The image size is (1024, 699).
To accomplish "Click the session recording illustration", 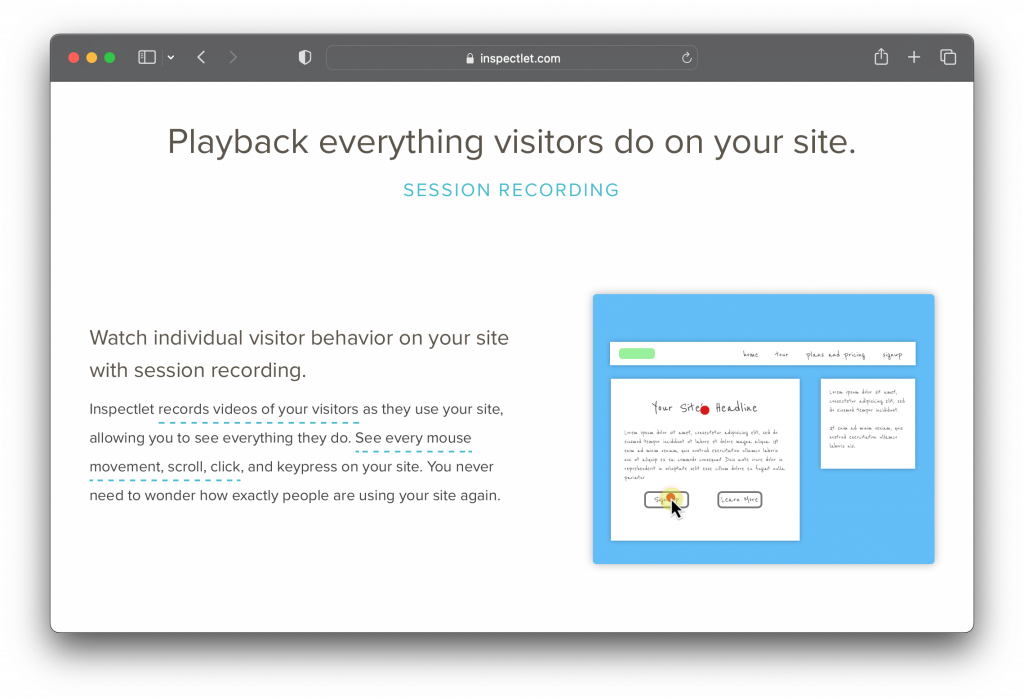I will coord(763,429).
